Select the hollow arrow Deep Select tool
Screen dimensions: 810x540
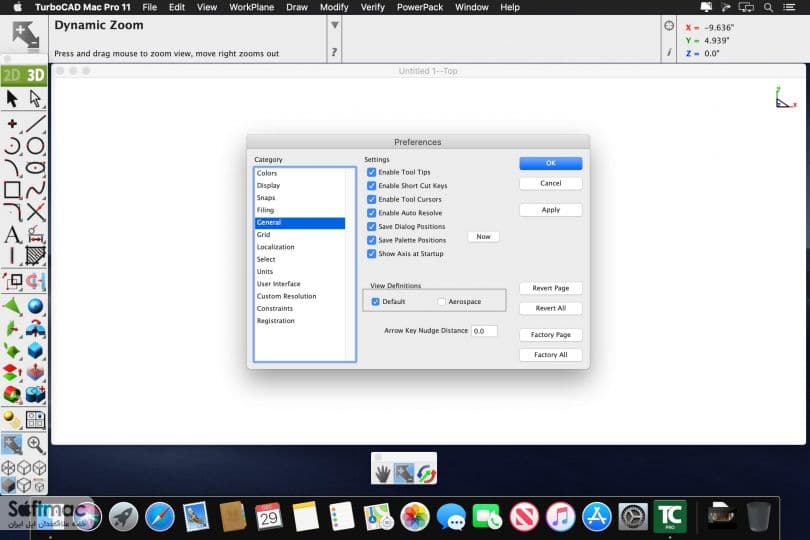35,98
